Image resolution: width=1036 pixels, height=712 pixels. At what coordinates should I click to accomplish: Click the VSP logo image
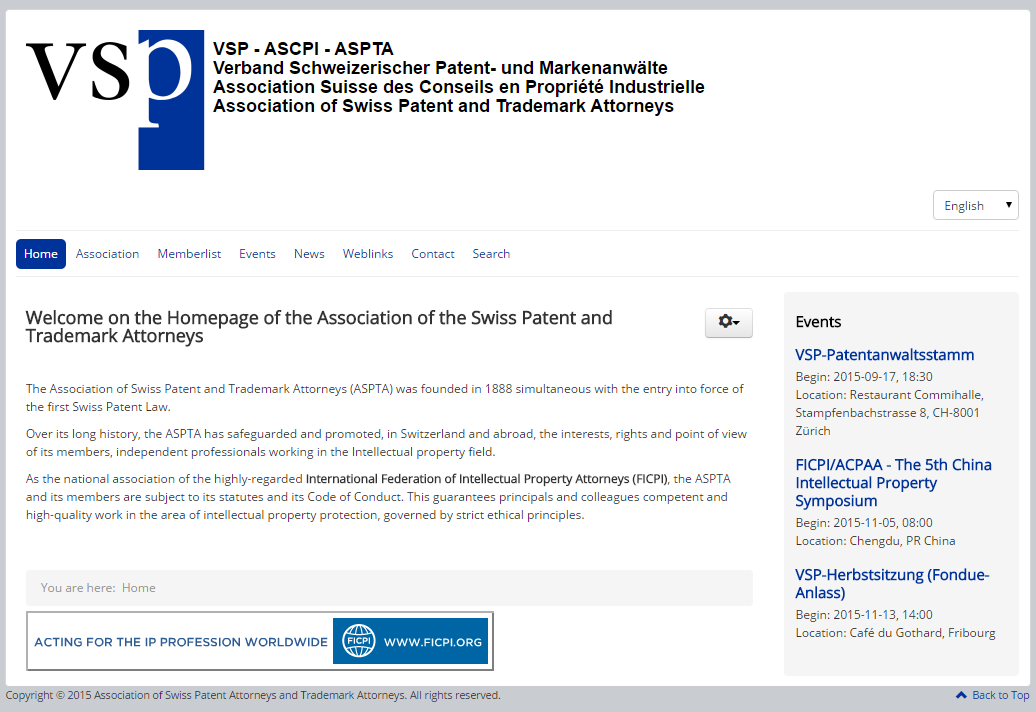(114, 99)
